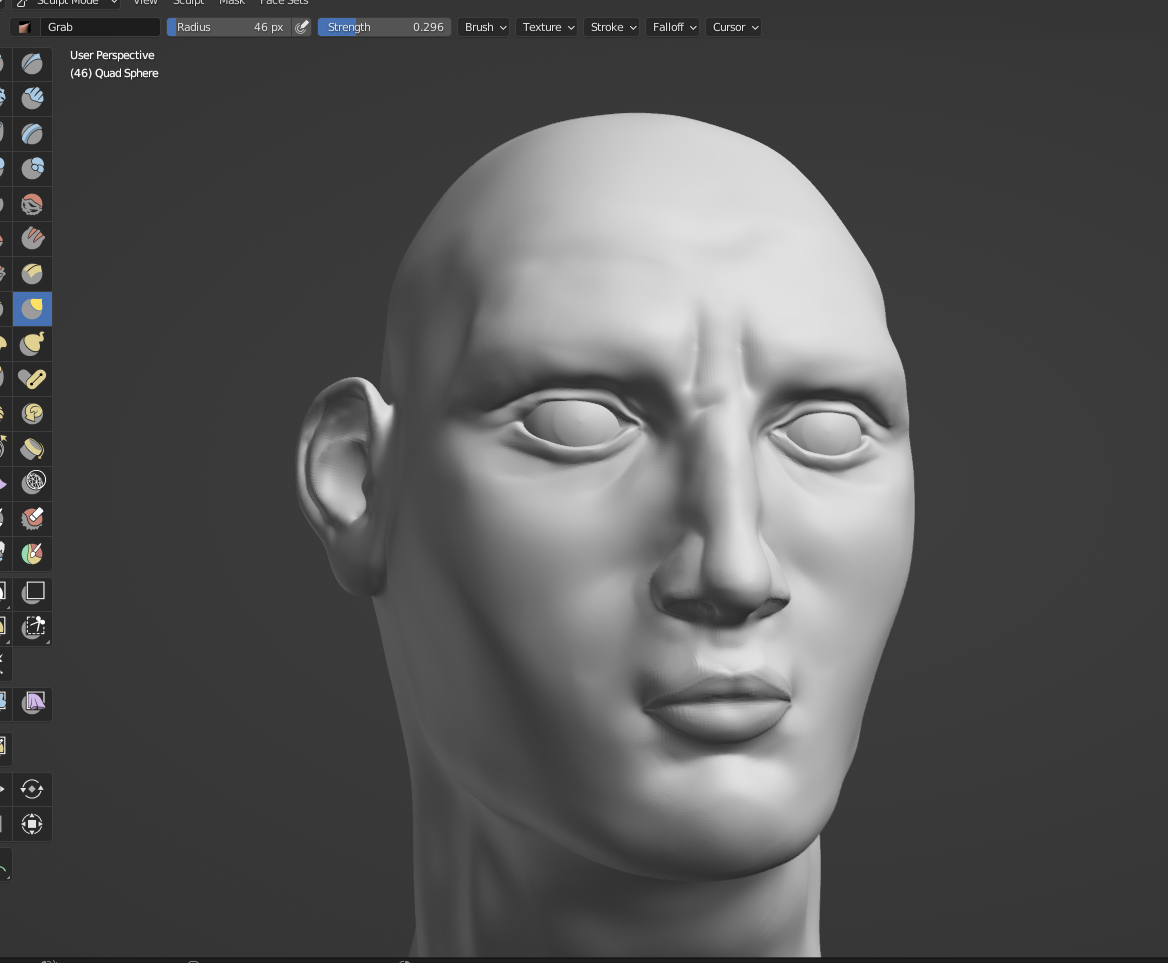
Task: Open the View menu
Action: tap(145, 2)
